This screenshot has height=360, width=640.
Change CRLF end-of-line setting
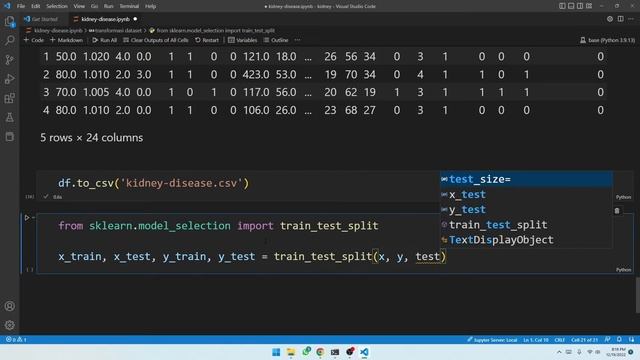pos(560,340)
